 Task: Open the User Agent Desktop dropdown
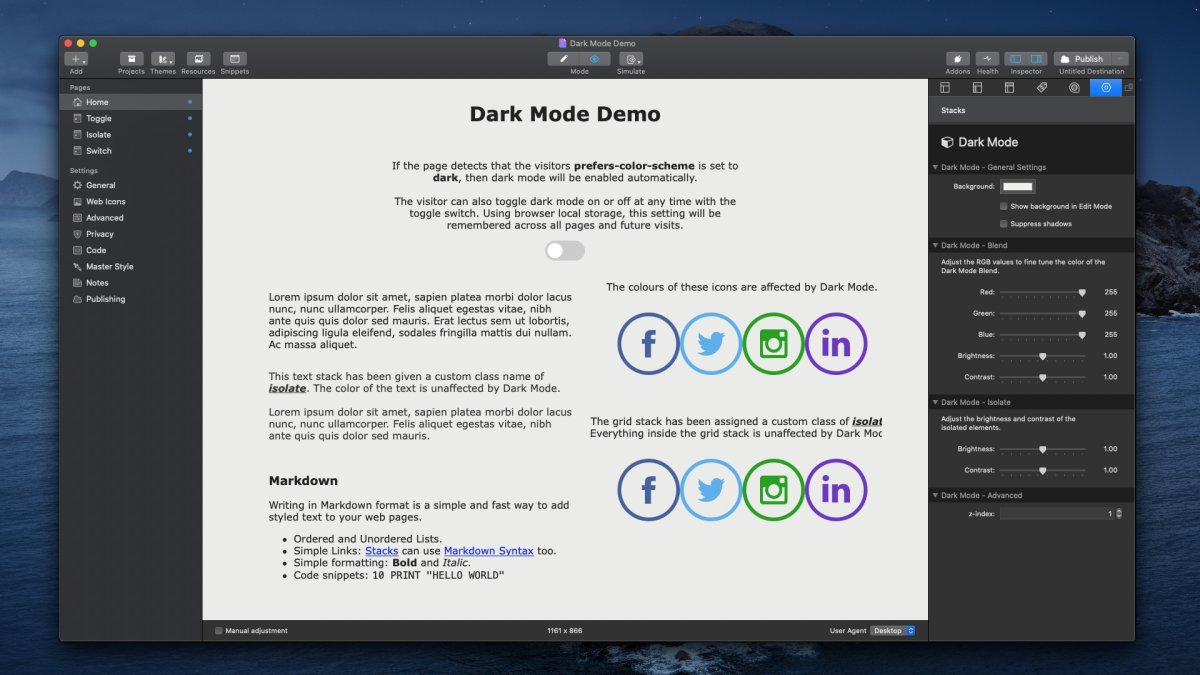click(x=892, y=630)
